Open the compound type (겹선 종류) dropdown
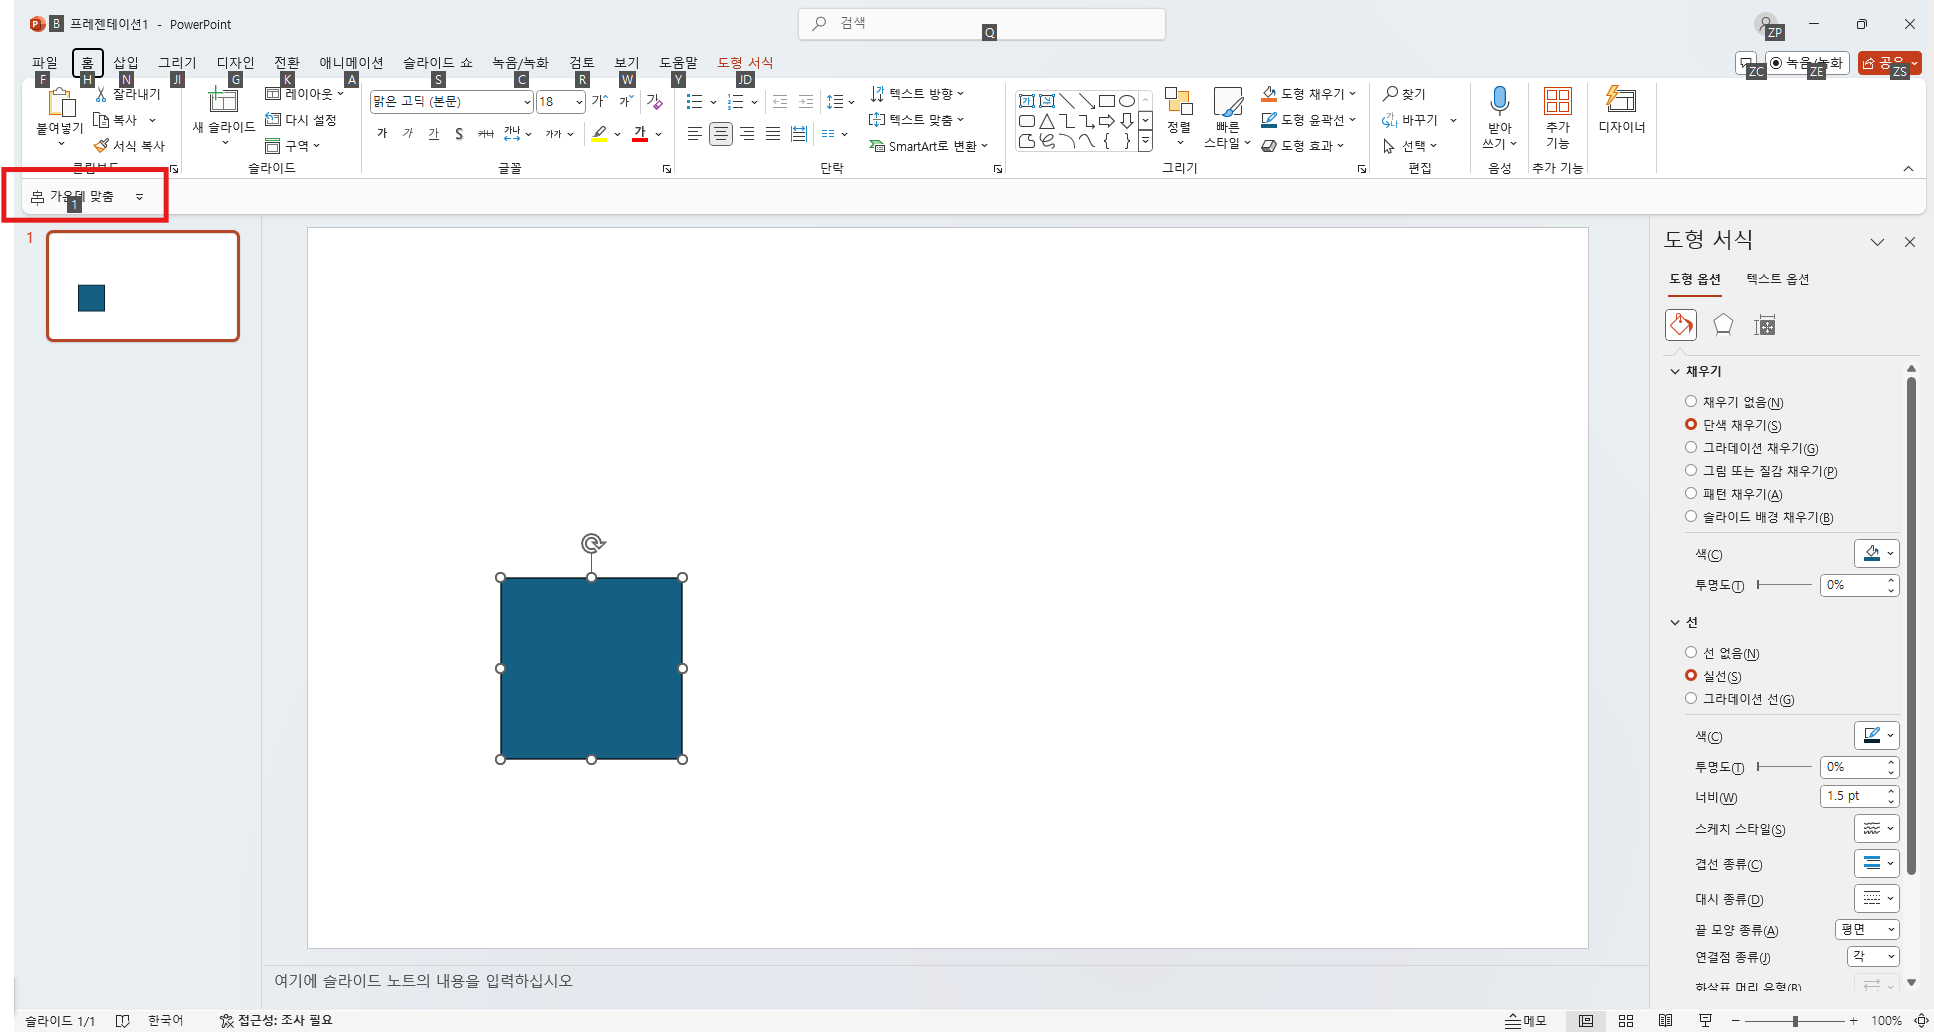The height and width of the screenshot is (1032, 1934). (1877, 863)
